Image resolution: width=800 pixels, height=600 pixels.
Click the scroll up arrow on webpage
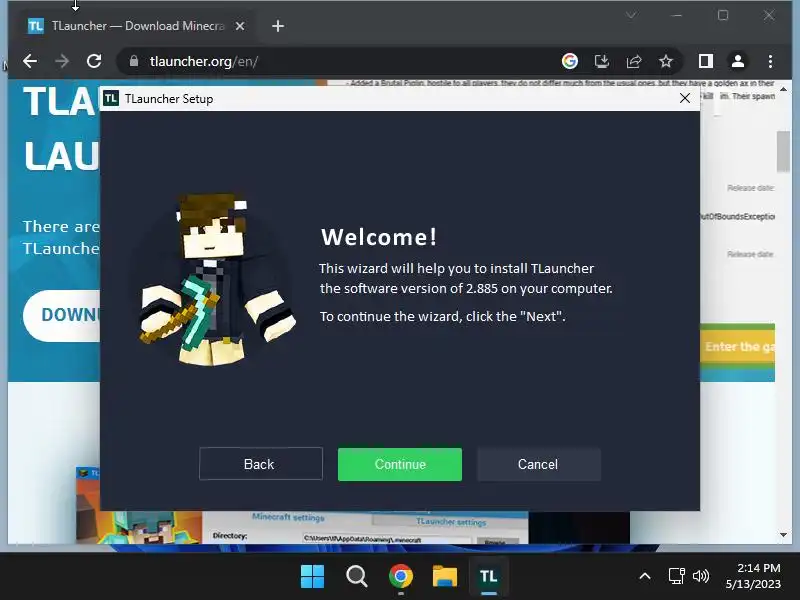click(783, 89)
